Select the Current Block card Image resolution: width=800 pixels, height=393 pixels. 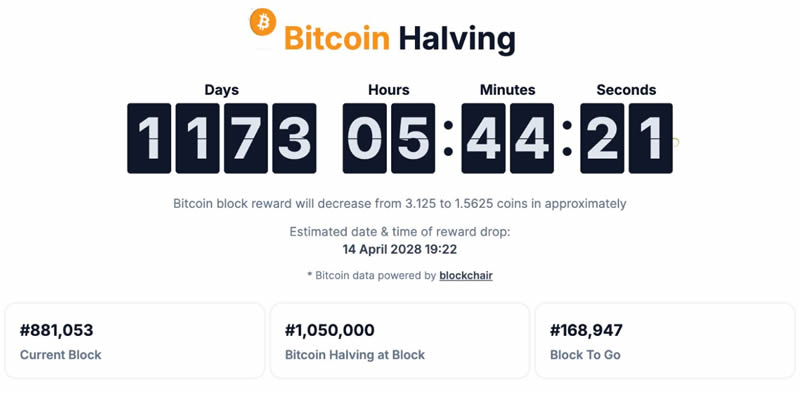(x=135, y=341)
